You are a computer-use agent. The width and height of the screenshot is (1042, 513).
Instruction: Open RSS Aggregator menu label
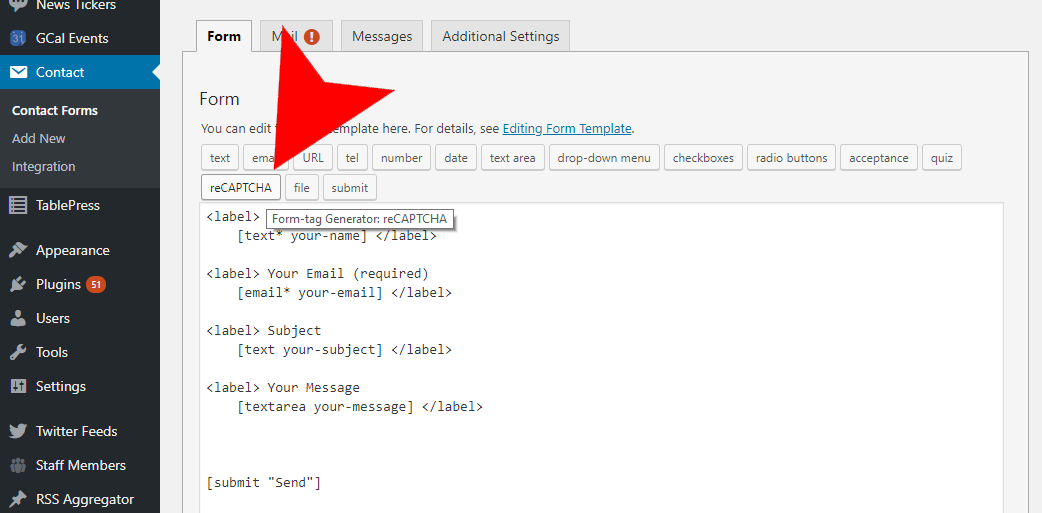[x=84, y=499]
